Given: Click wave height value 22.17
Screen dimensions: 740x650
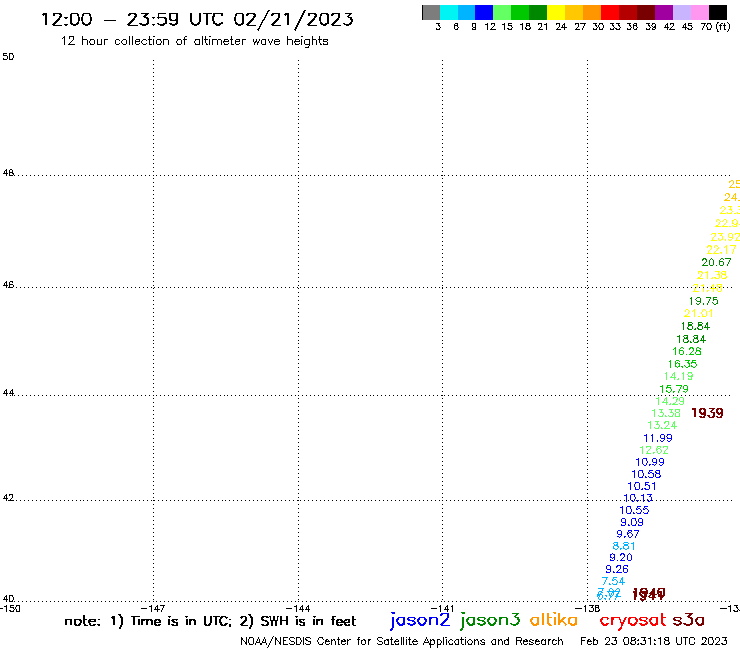Looking at the screenshot, I should coord(721,250).
